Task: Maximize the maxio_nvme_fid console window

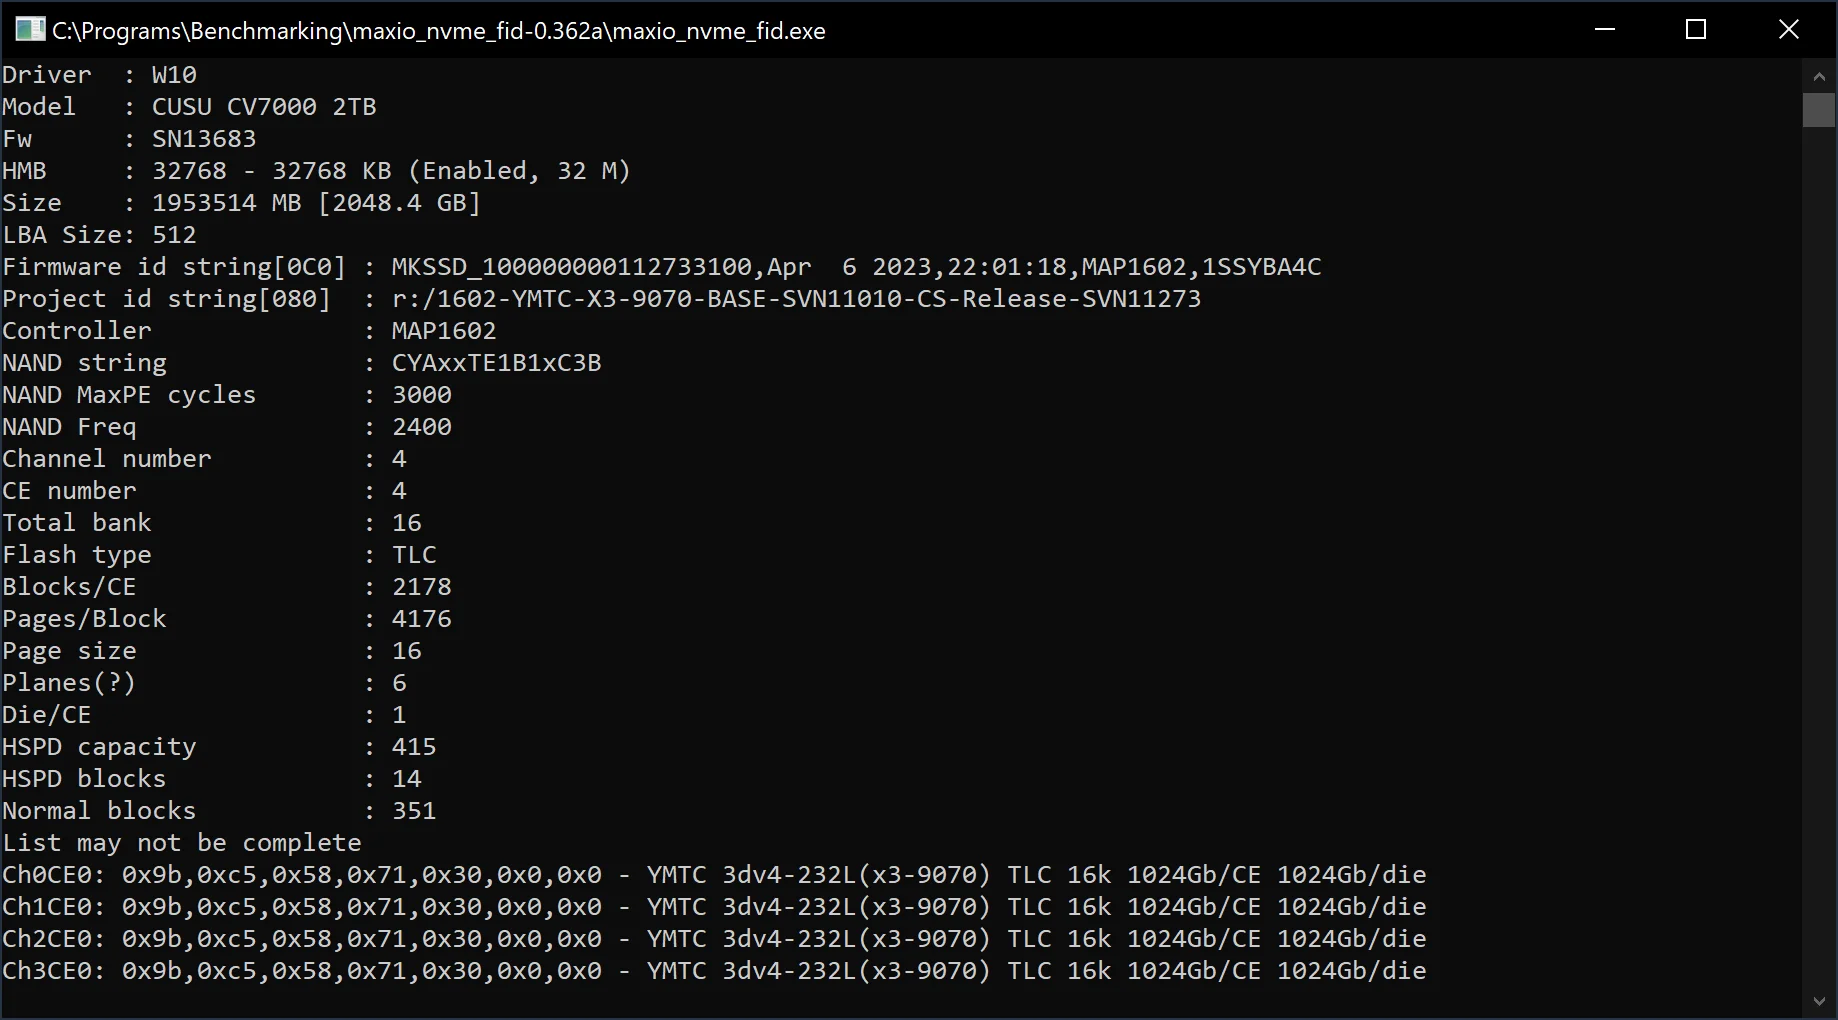Action: click(1696, 30)
